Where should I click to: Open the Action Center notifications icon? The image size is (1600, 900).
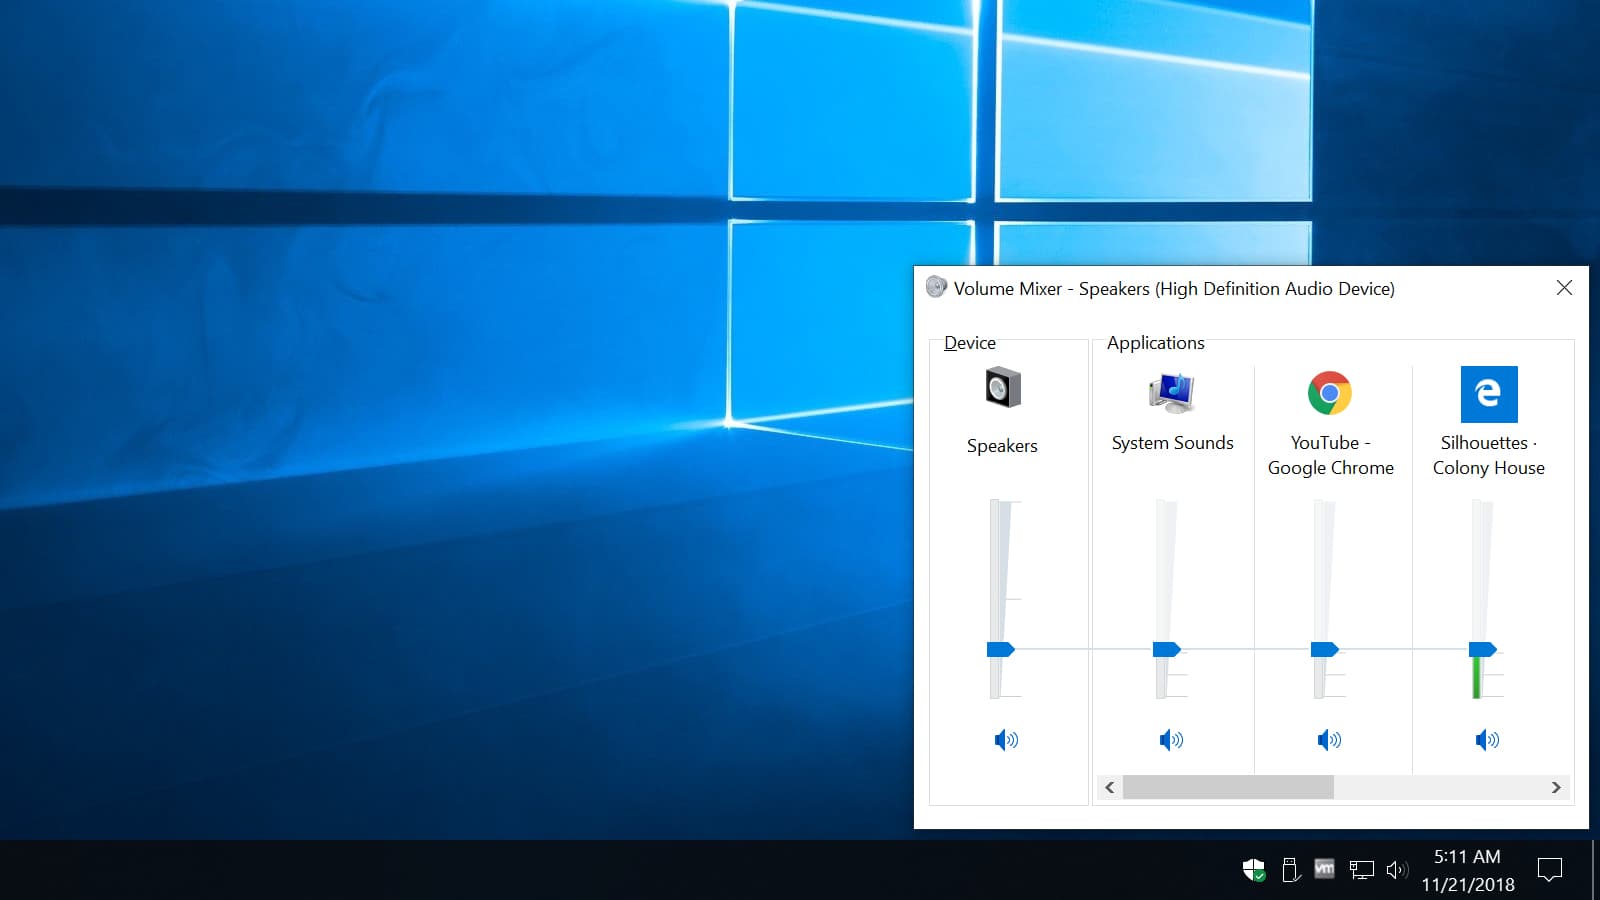1549,870
